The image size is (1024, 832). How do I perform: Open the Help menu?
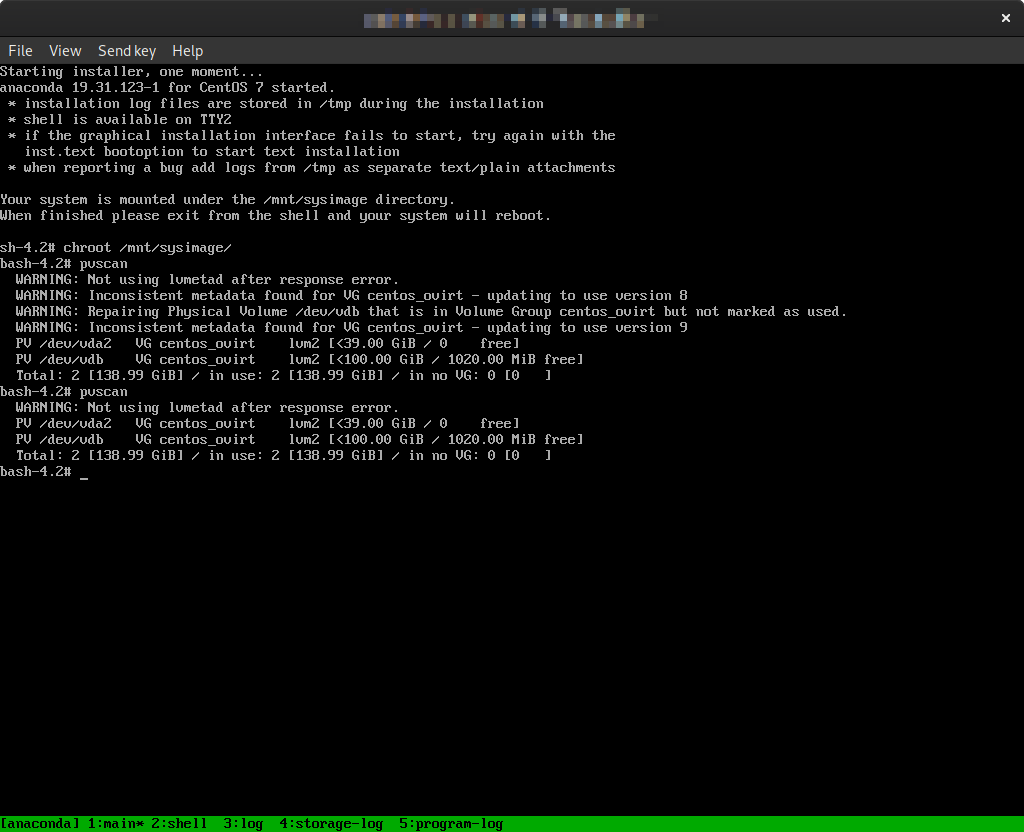click(187, 51)
